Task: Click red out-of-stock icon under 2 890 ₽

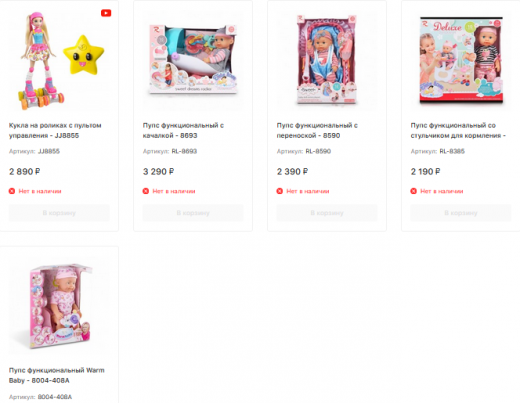Action: tap(12, 191)
